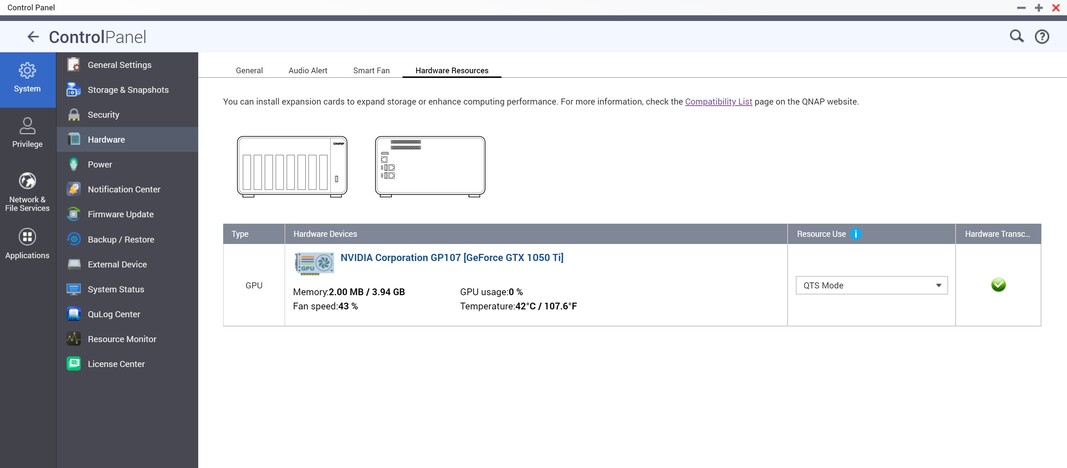Click the rear view NAS diagram
Screen dimensions: 1067x468
430,167
